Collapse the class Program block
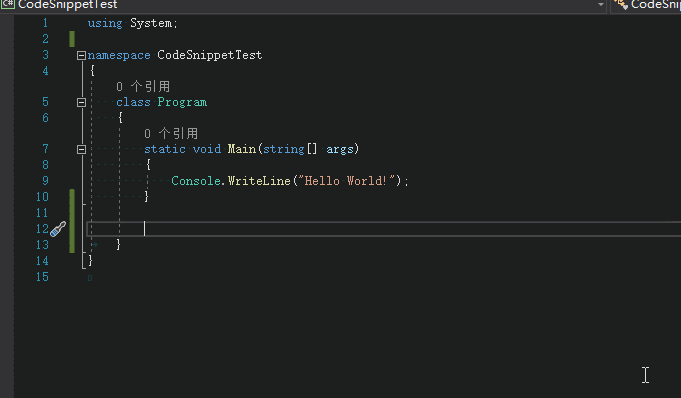This screenshot has width=681, height=398. pyautogui.click(x=81, y=103)
